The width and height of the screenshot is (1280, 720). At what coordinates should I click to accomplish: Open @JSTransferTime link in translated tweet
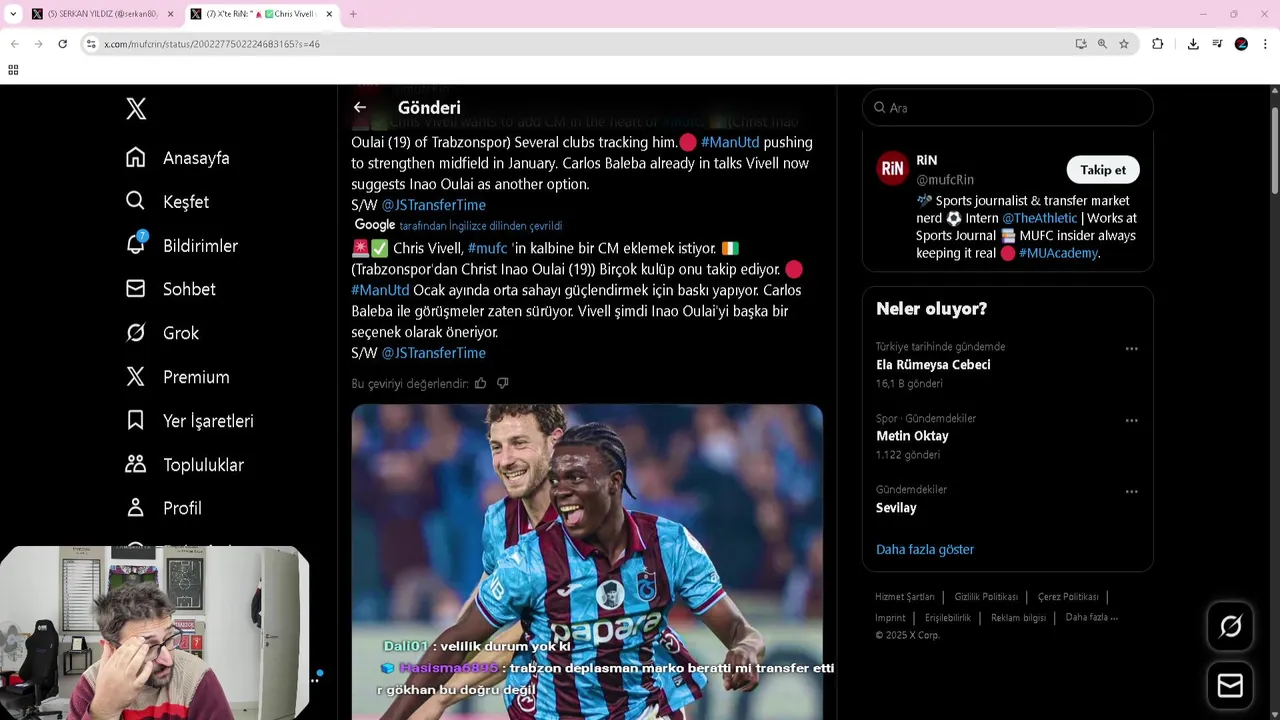click(433, 353)
